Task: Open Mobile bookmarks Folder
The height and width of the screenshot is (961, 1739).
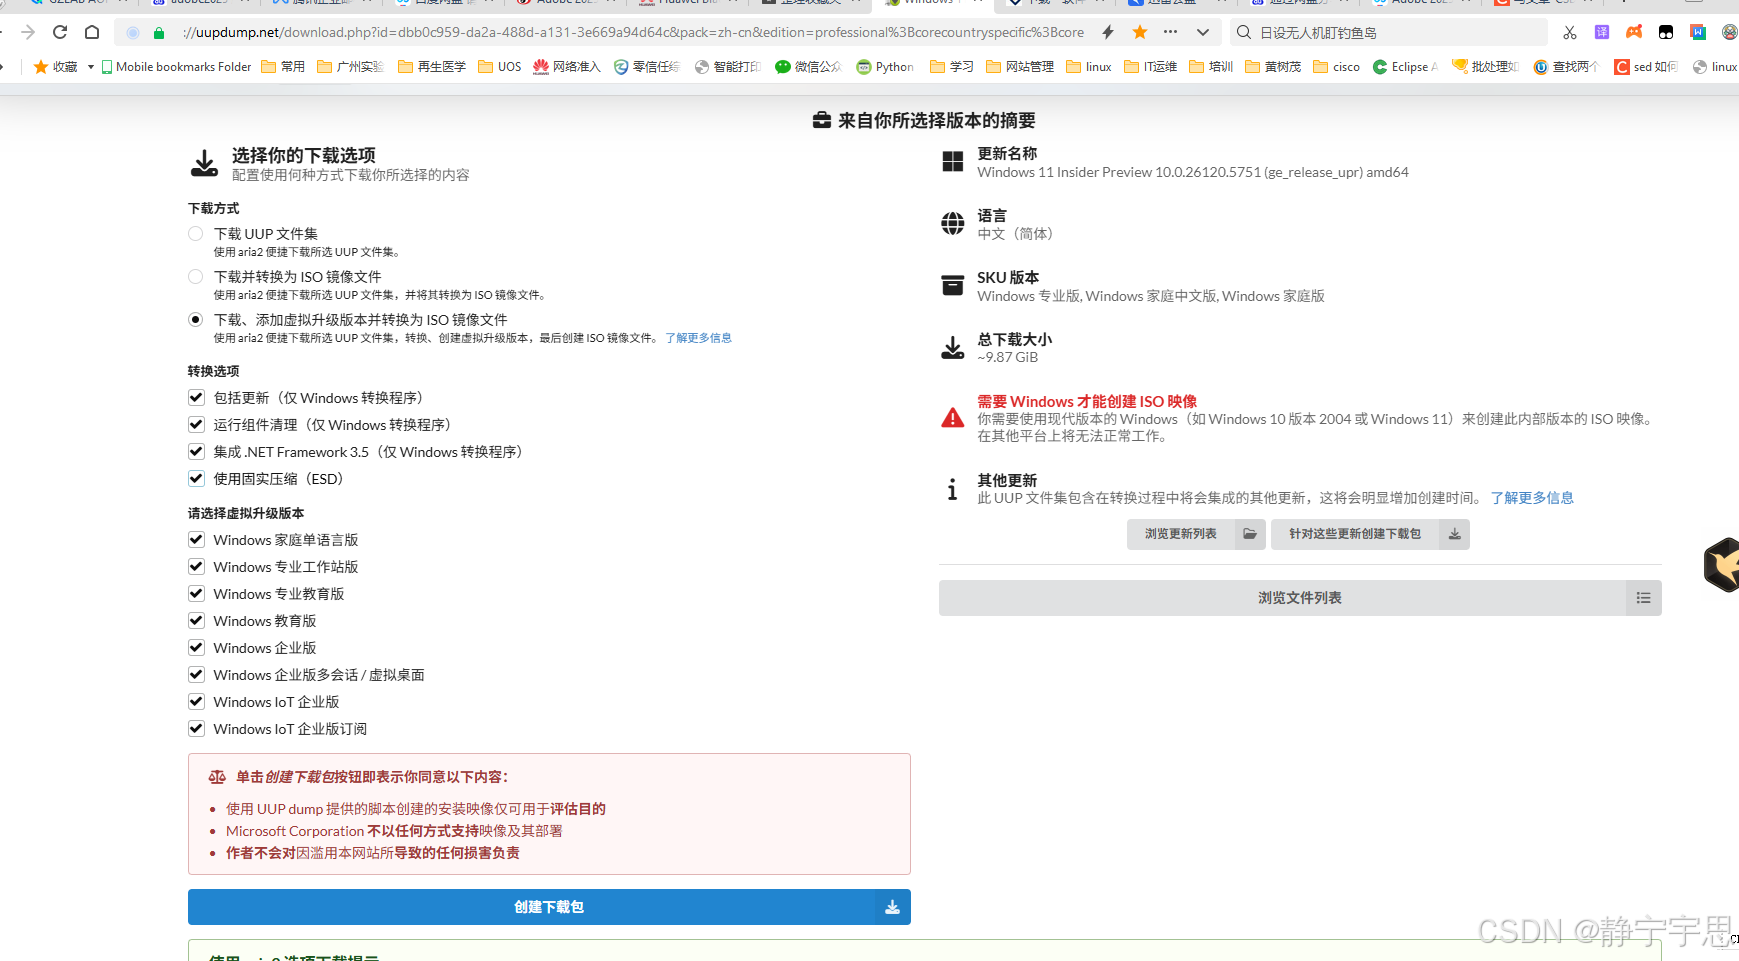Action: (x=177, y=67)
